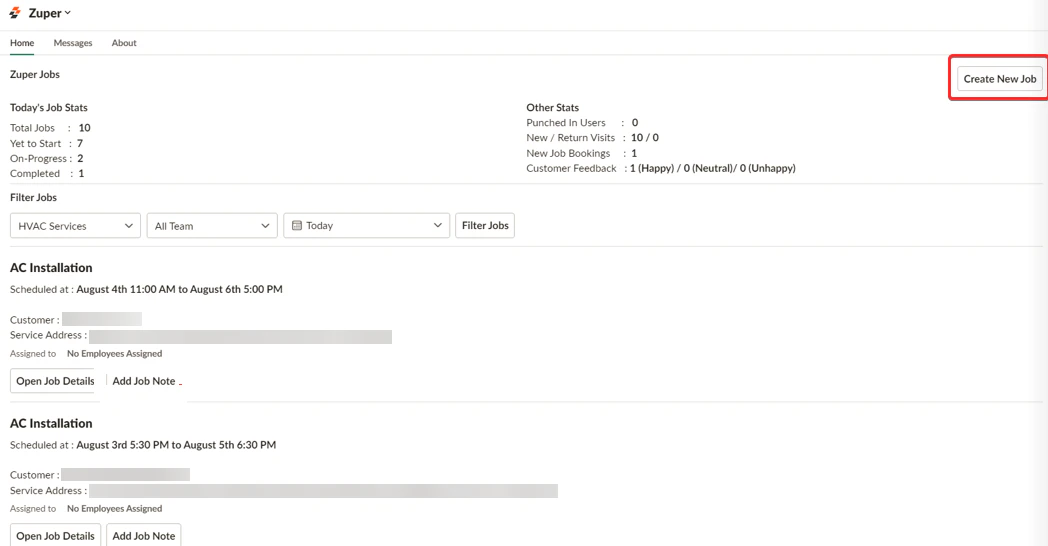The height and width of the screenshot is (546, 1048).
Task: Select No Employees Assigned under August 4th job
Action: (114, 354)
